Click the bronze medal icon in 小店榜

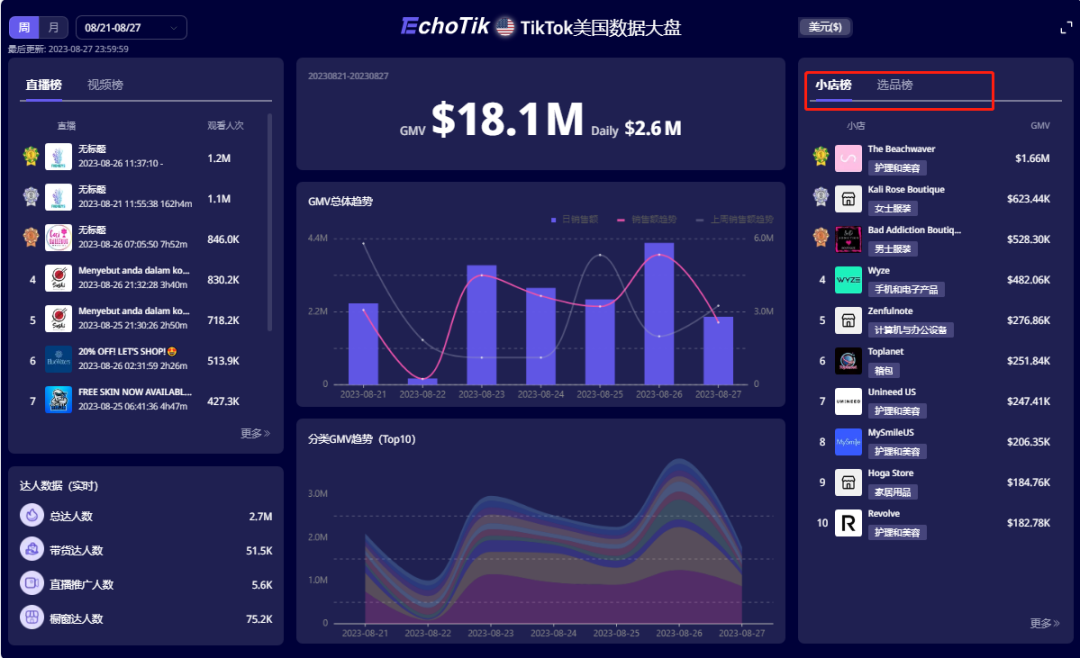[820, 238]
